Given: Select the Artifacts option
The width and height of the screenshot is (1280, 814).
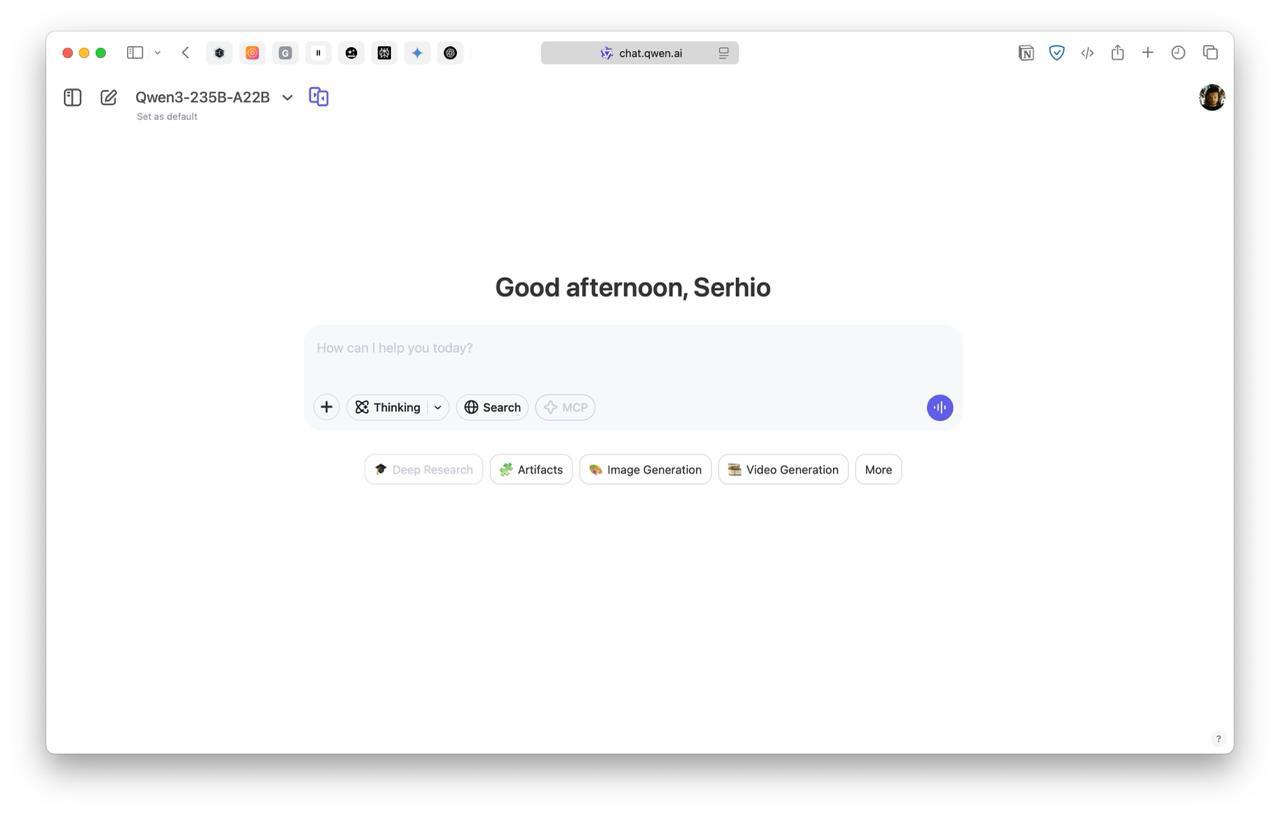Looking at the screenshot, I should pos(531,470).
